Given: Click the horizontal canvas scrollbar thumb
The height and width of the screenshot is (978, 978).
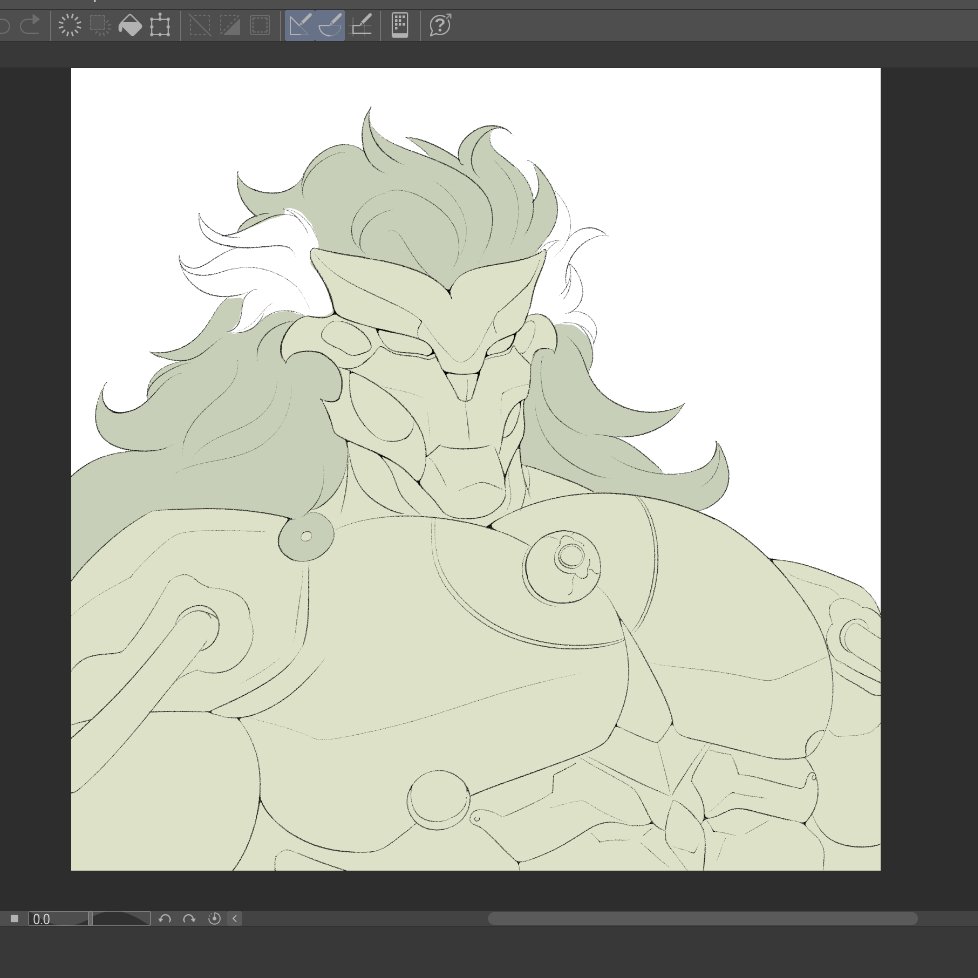Looking at the screenshot, I should [702, 919].
